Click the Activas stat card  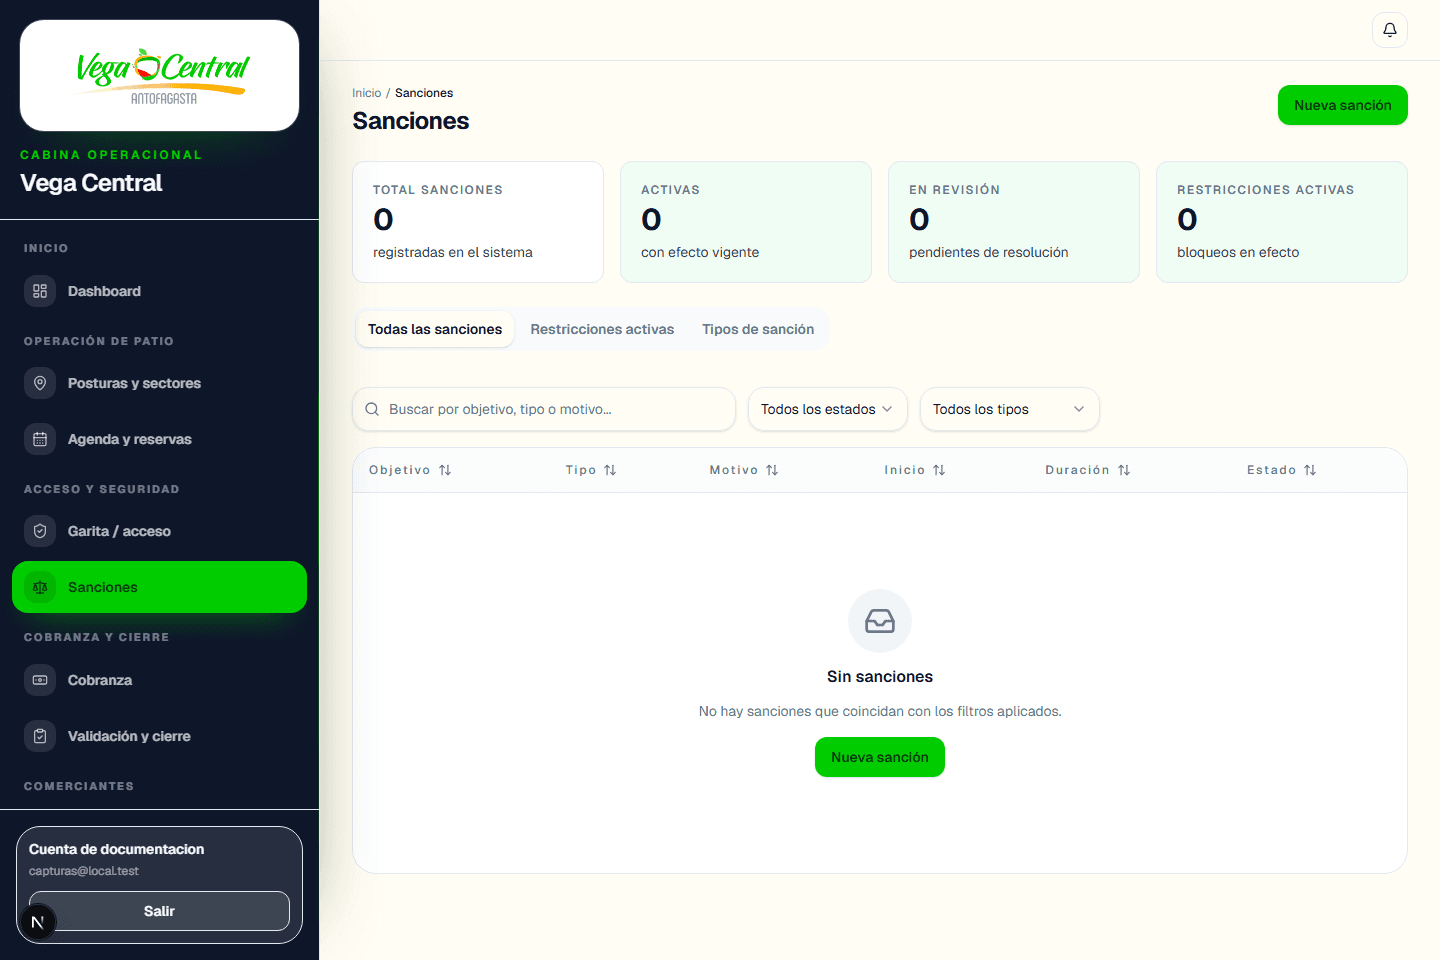point(746,222)
